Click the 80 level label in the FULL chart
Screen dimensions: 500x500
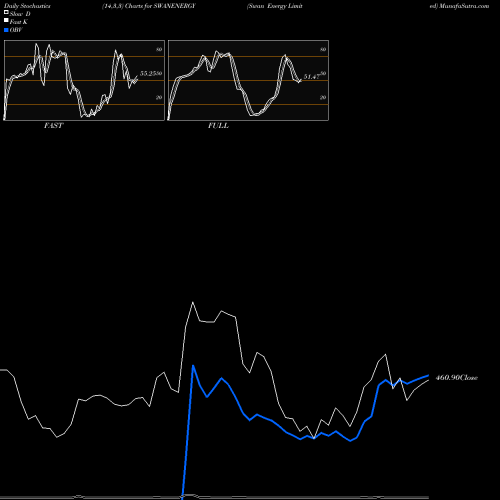point(323,49)
